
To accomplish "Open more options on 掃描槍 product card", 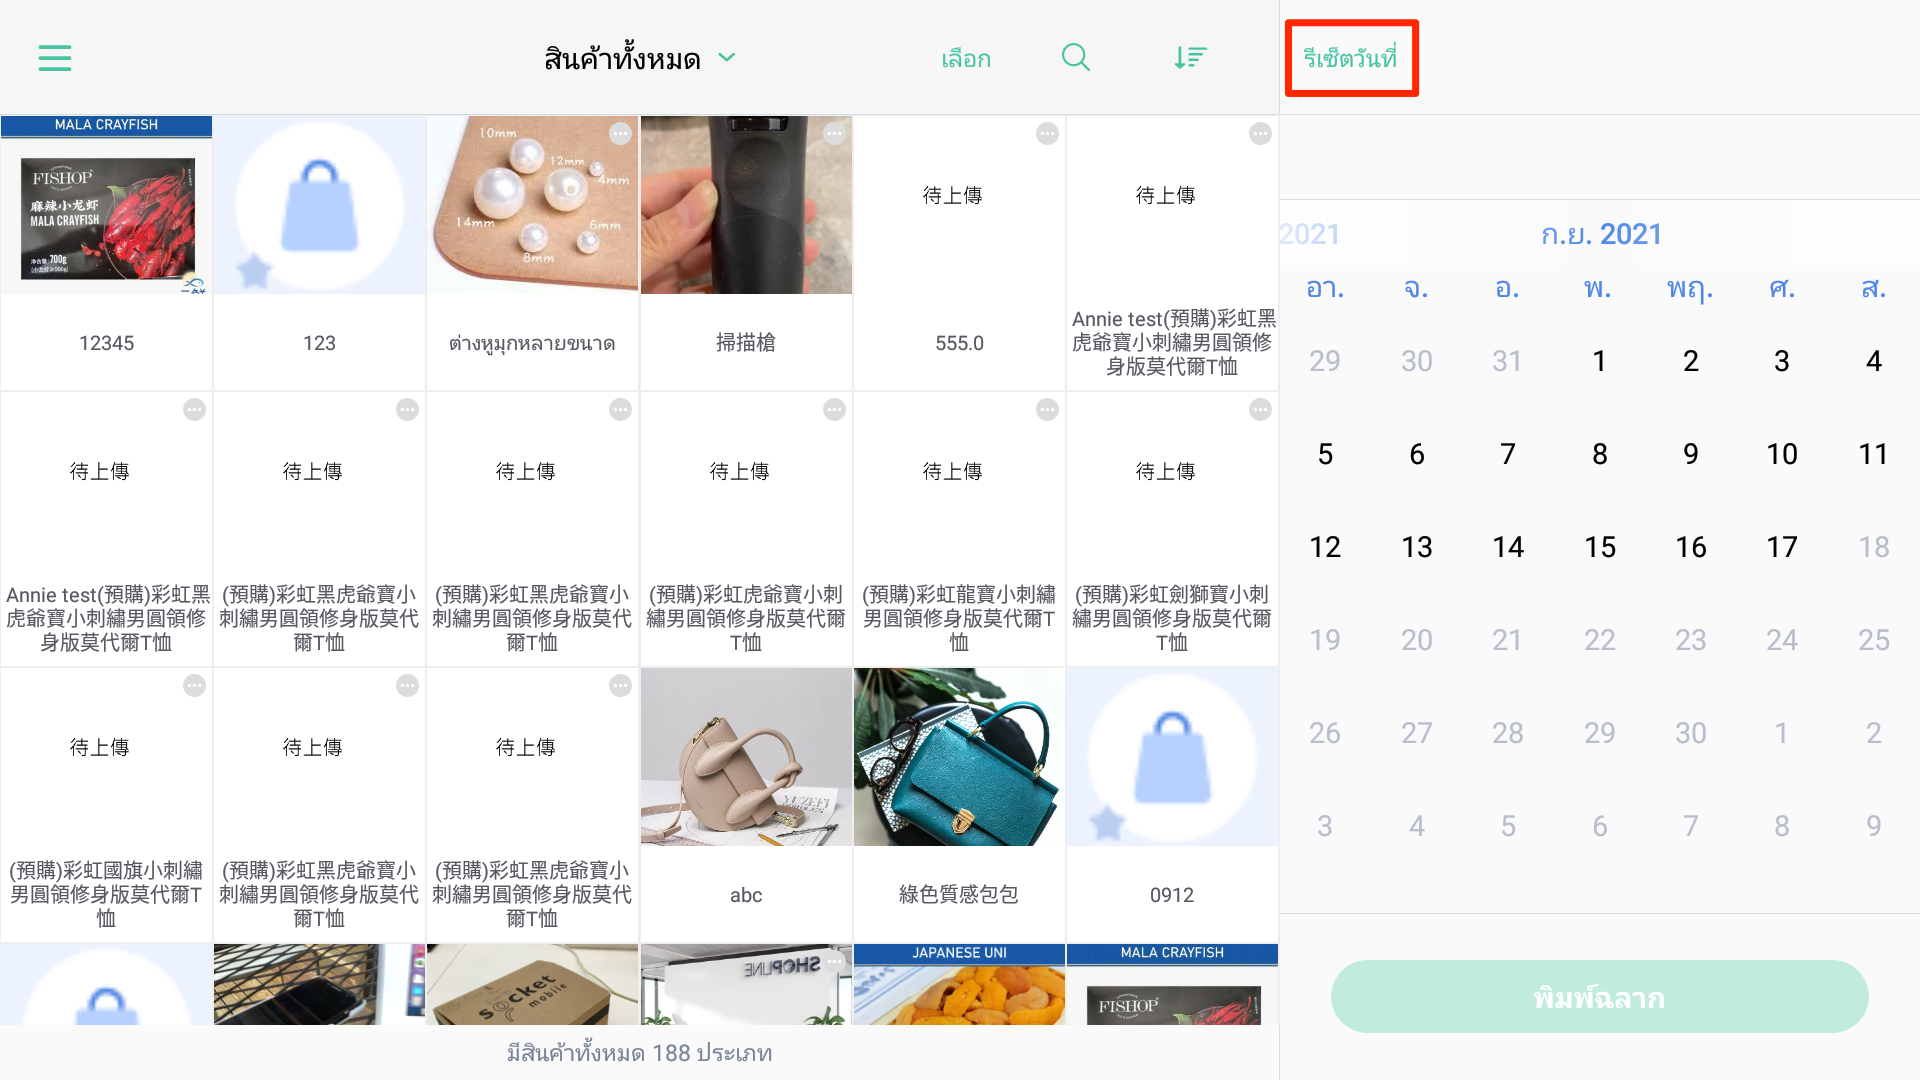I will tap(834, 134).
